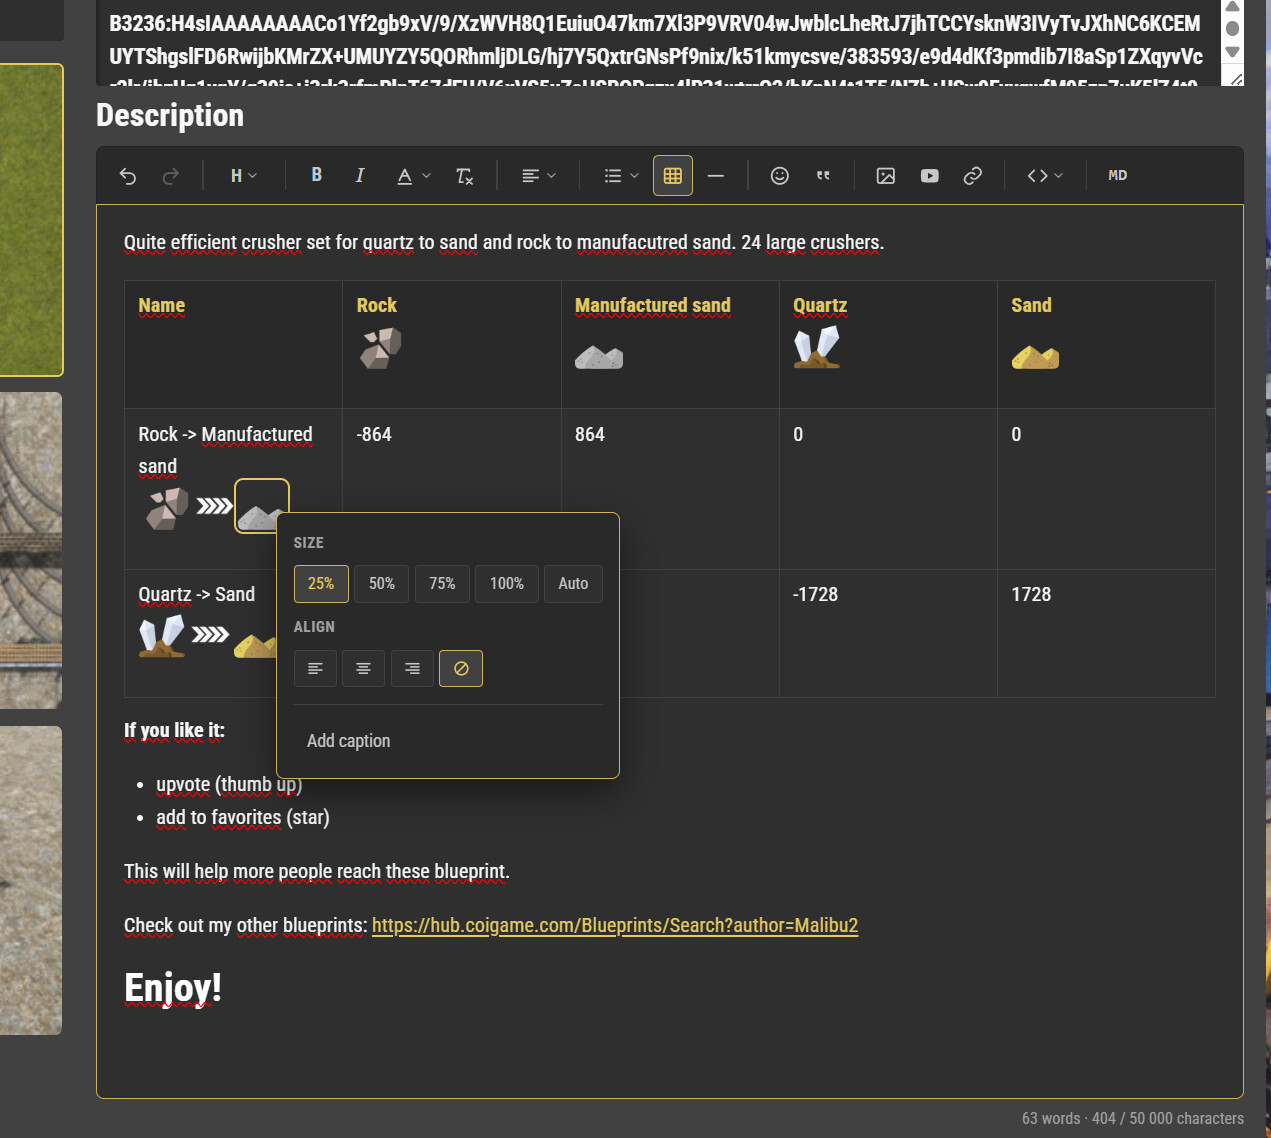Set image size to 100%
This screenshot has height=1138, width=1271.
[507, 584]
